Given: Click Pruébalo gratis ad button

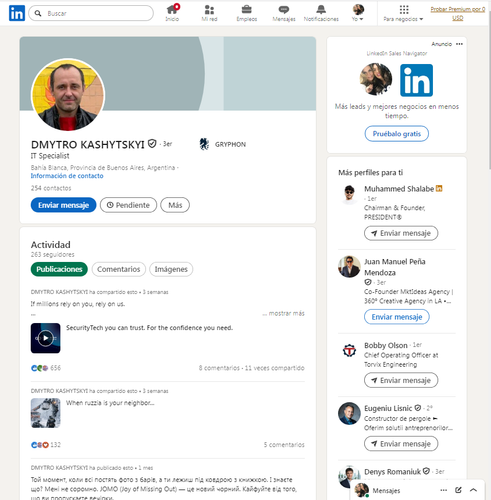Looking at the screenshot, I should point(397,134).
